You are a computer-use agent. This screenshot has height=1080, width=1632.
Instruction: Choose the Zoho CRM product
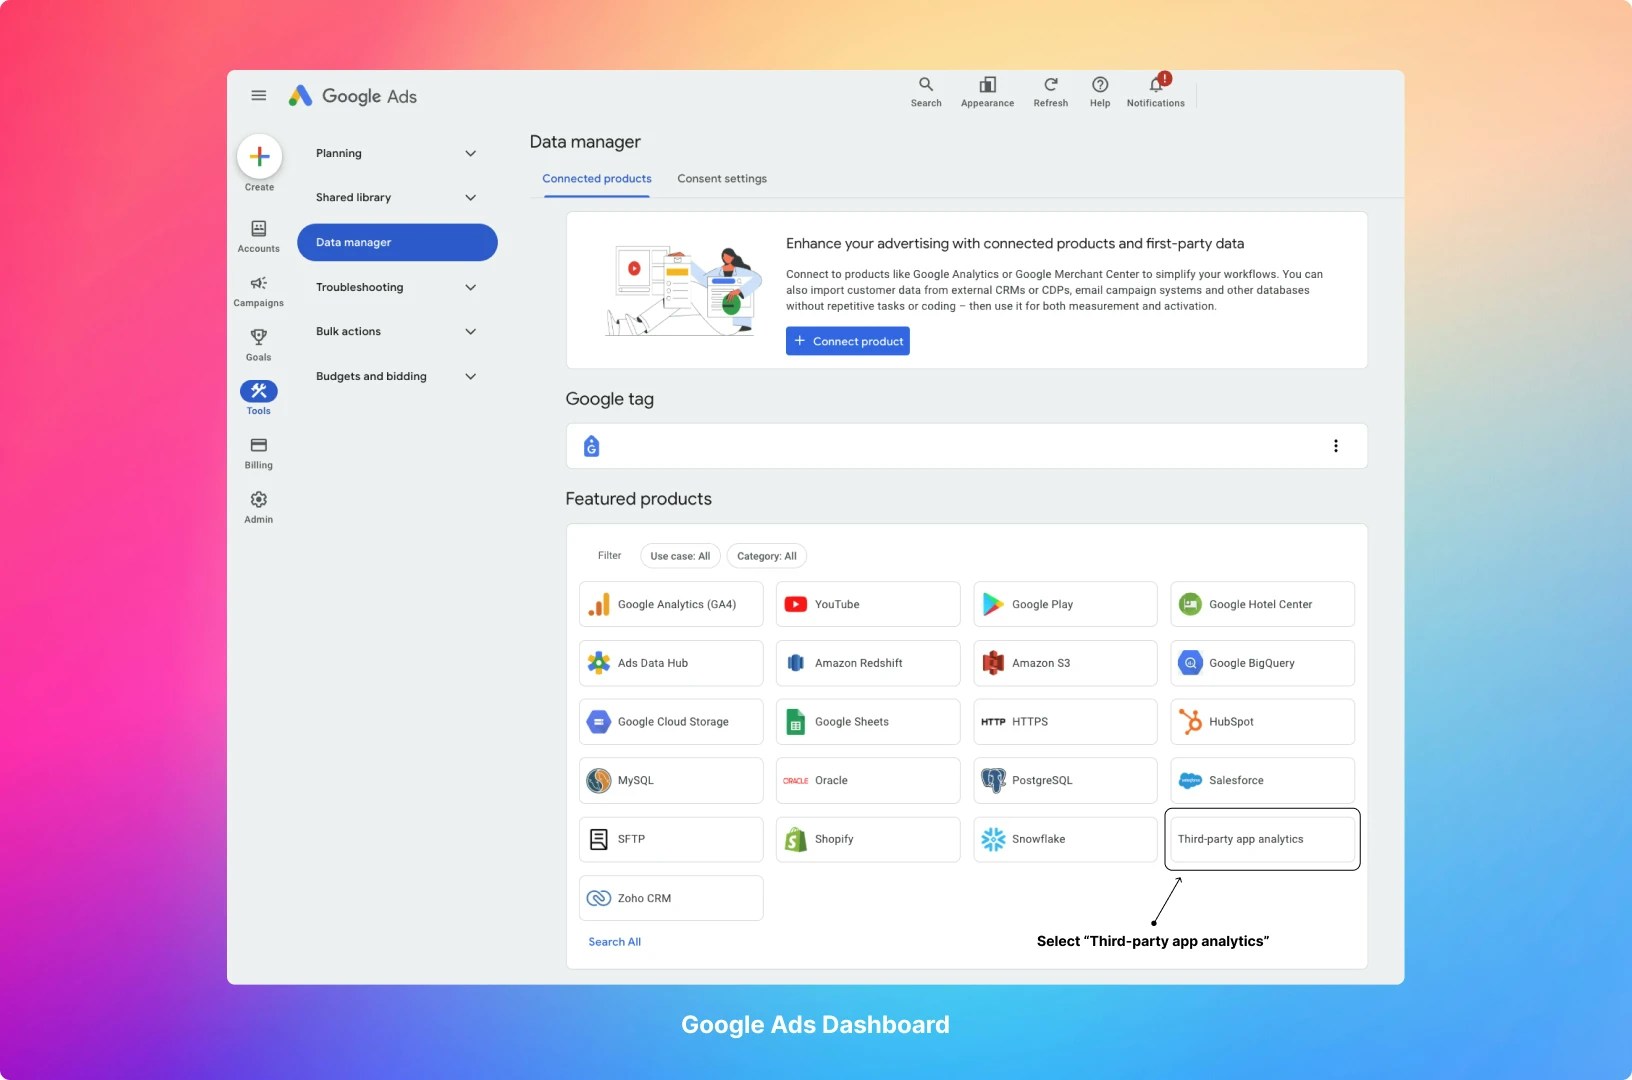[x=671, y=898]
